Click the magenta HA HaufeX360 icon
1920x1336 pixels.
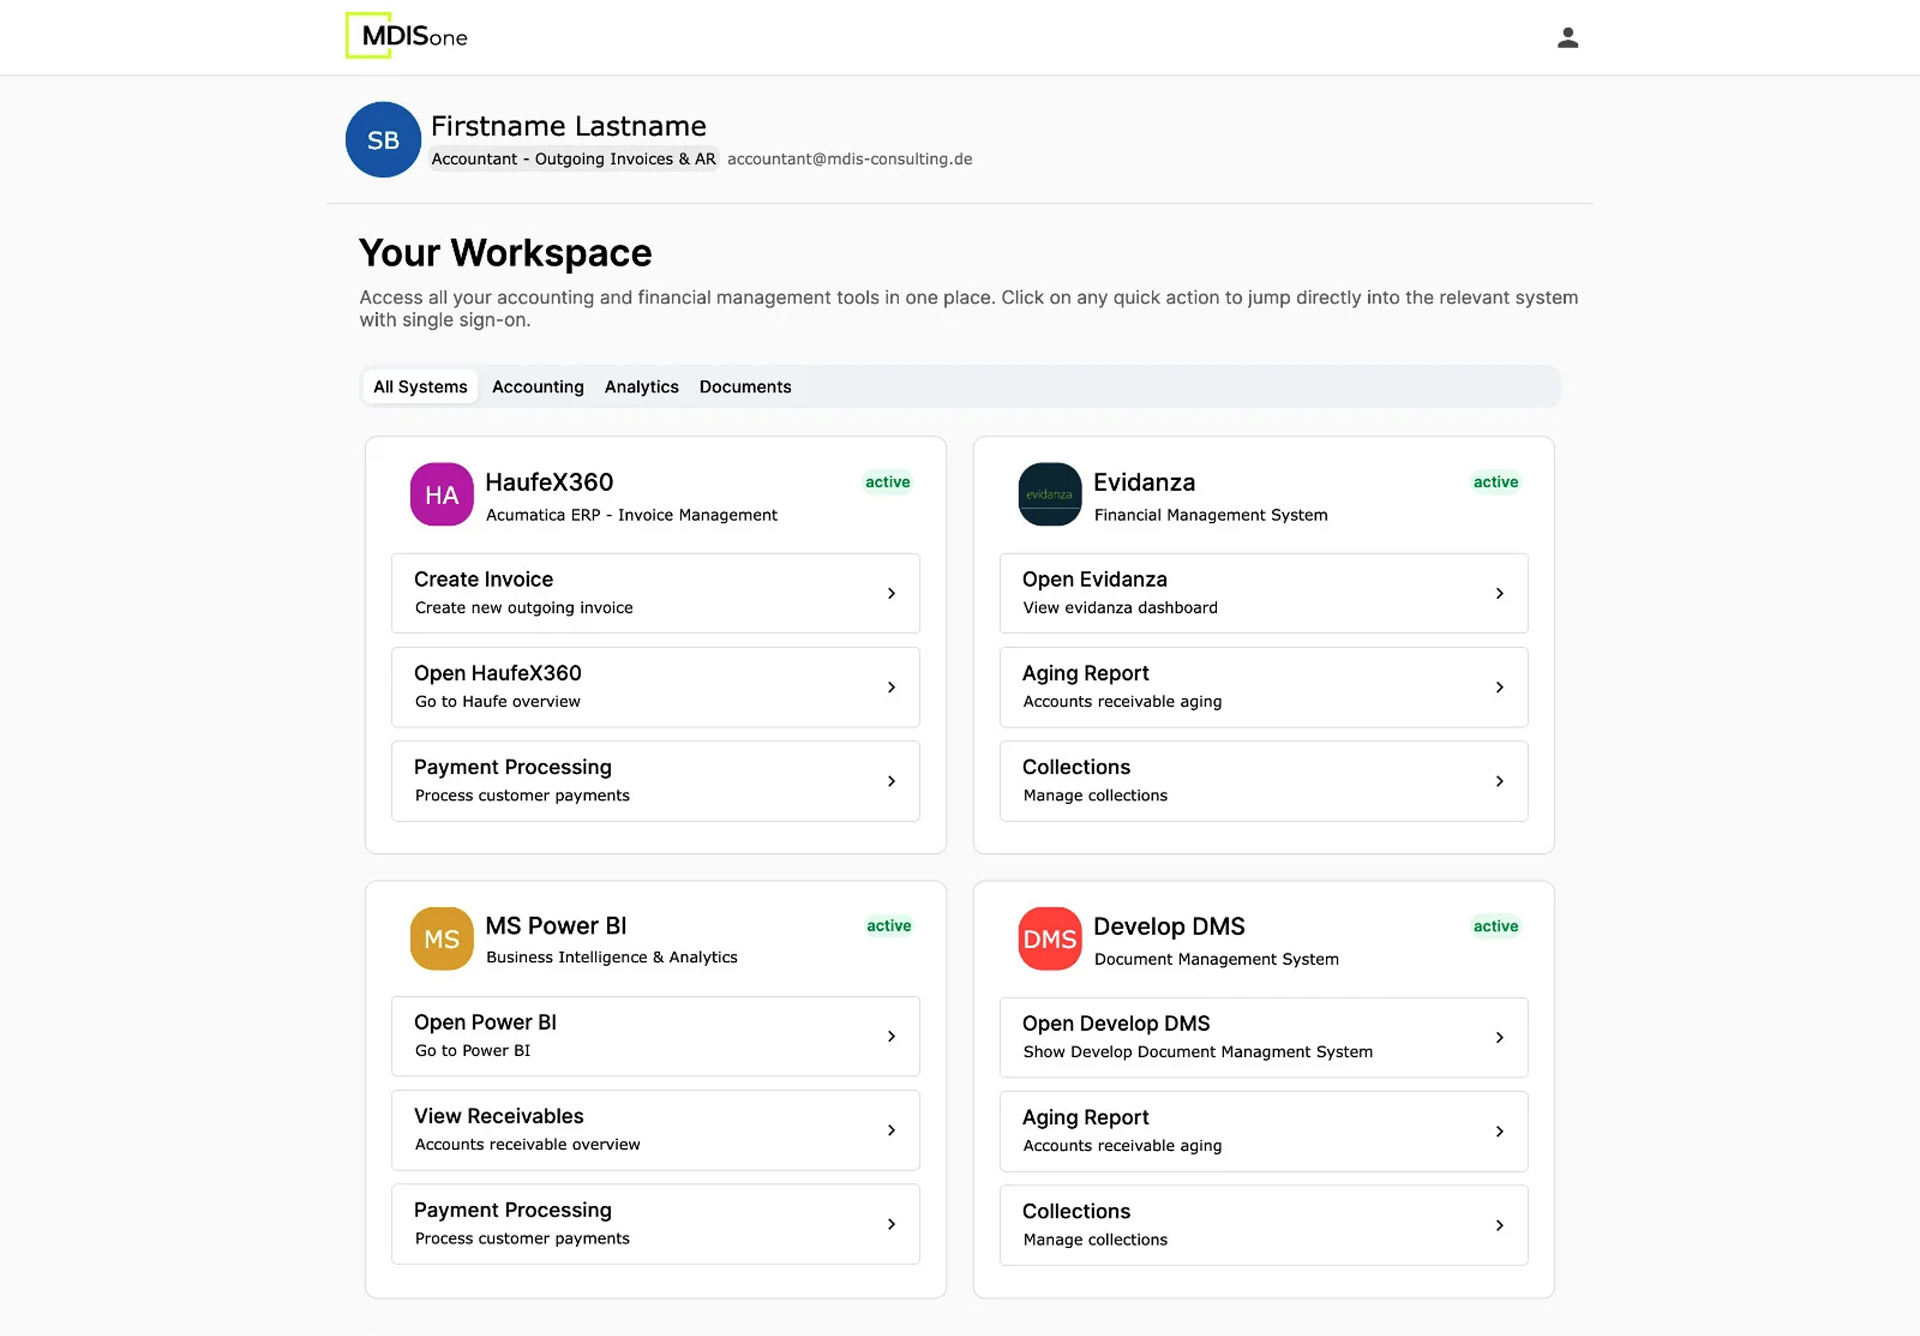click(441, 494)
